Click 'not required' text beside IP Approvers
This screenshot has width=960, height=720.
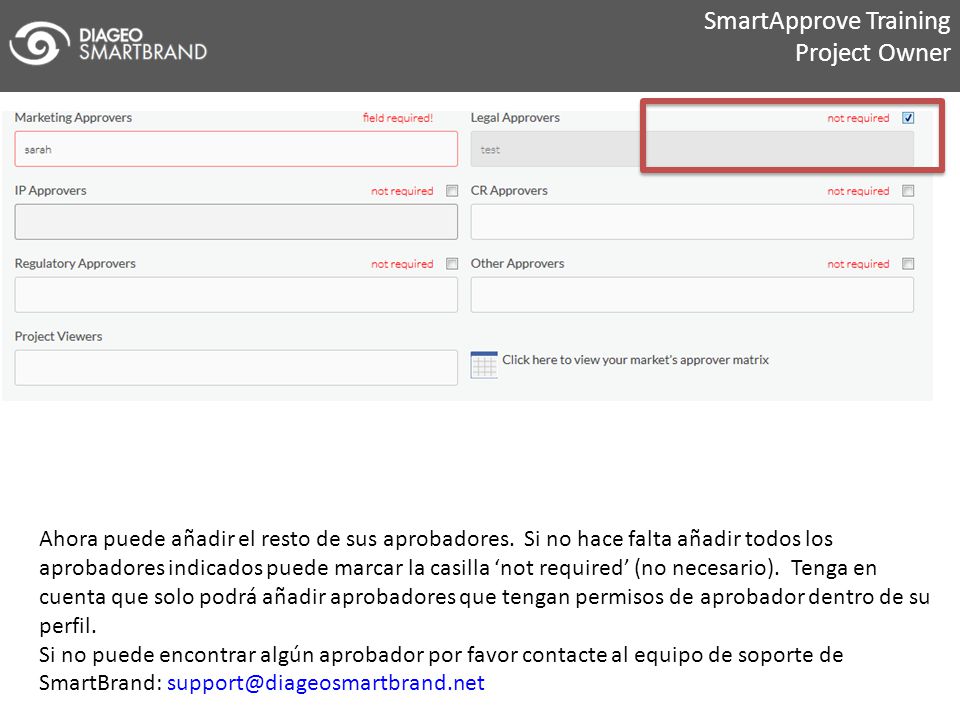click(402, 191)
